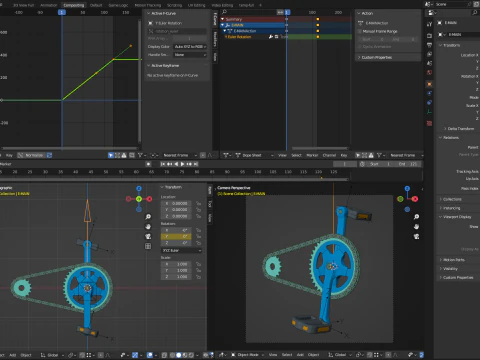This screenshot has width=480, height=360.
Task: Expand Delta Transform in Properties editor
Action: (445, 129)
